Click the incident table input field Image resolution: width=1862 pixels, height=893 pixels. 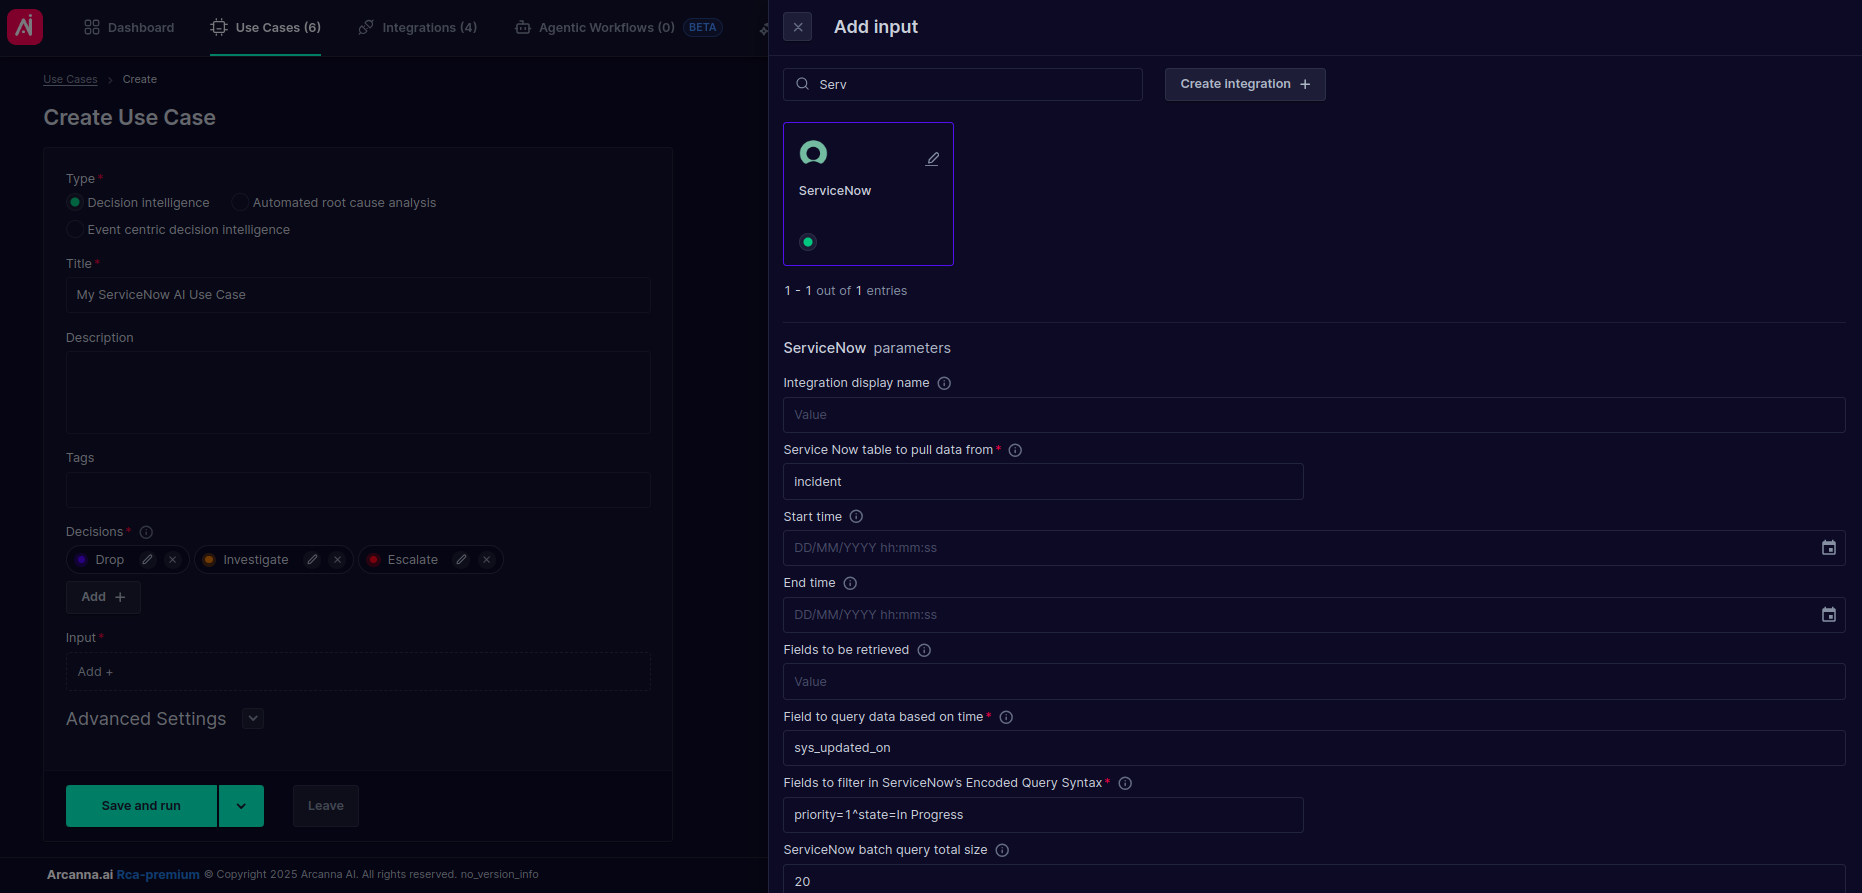1043,482
